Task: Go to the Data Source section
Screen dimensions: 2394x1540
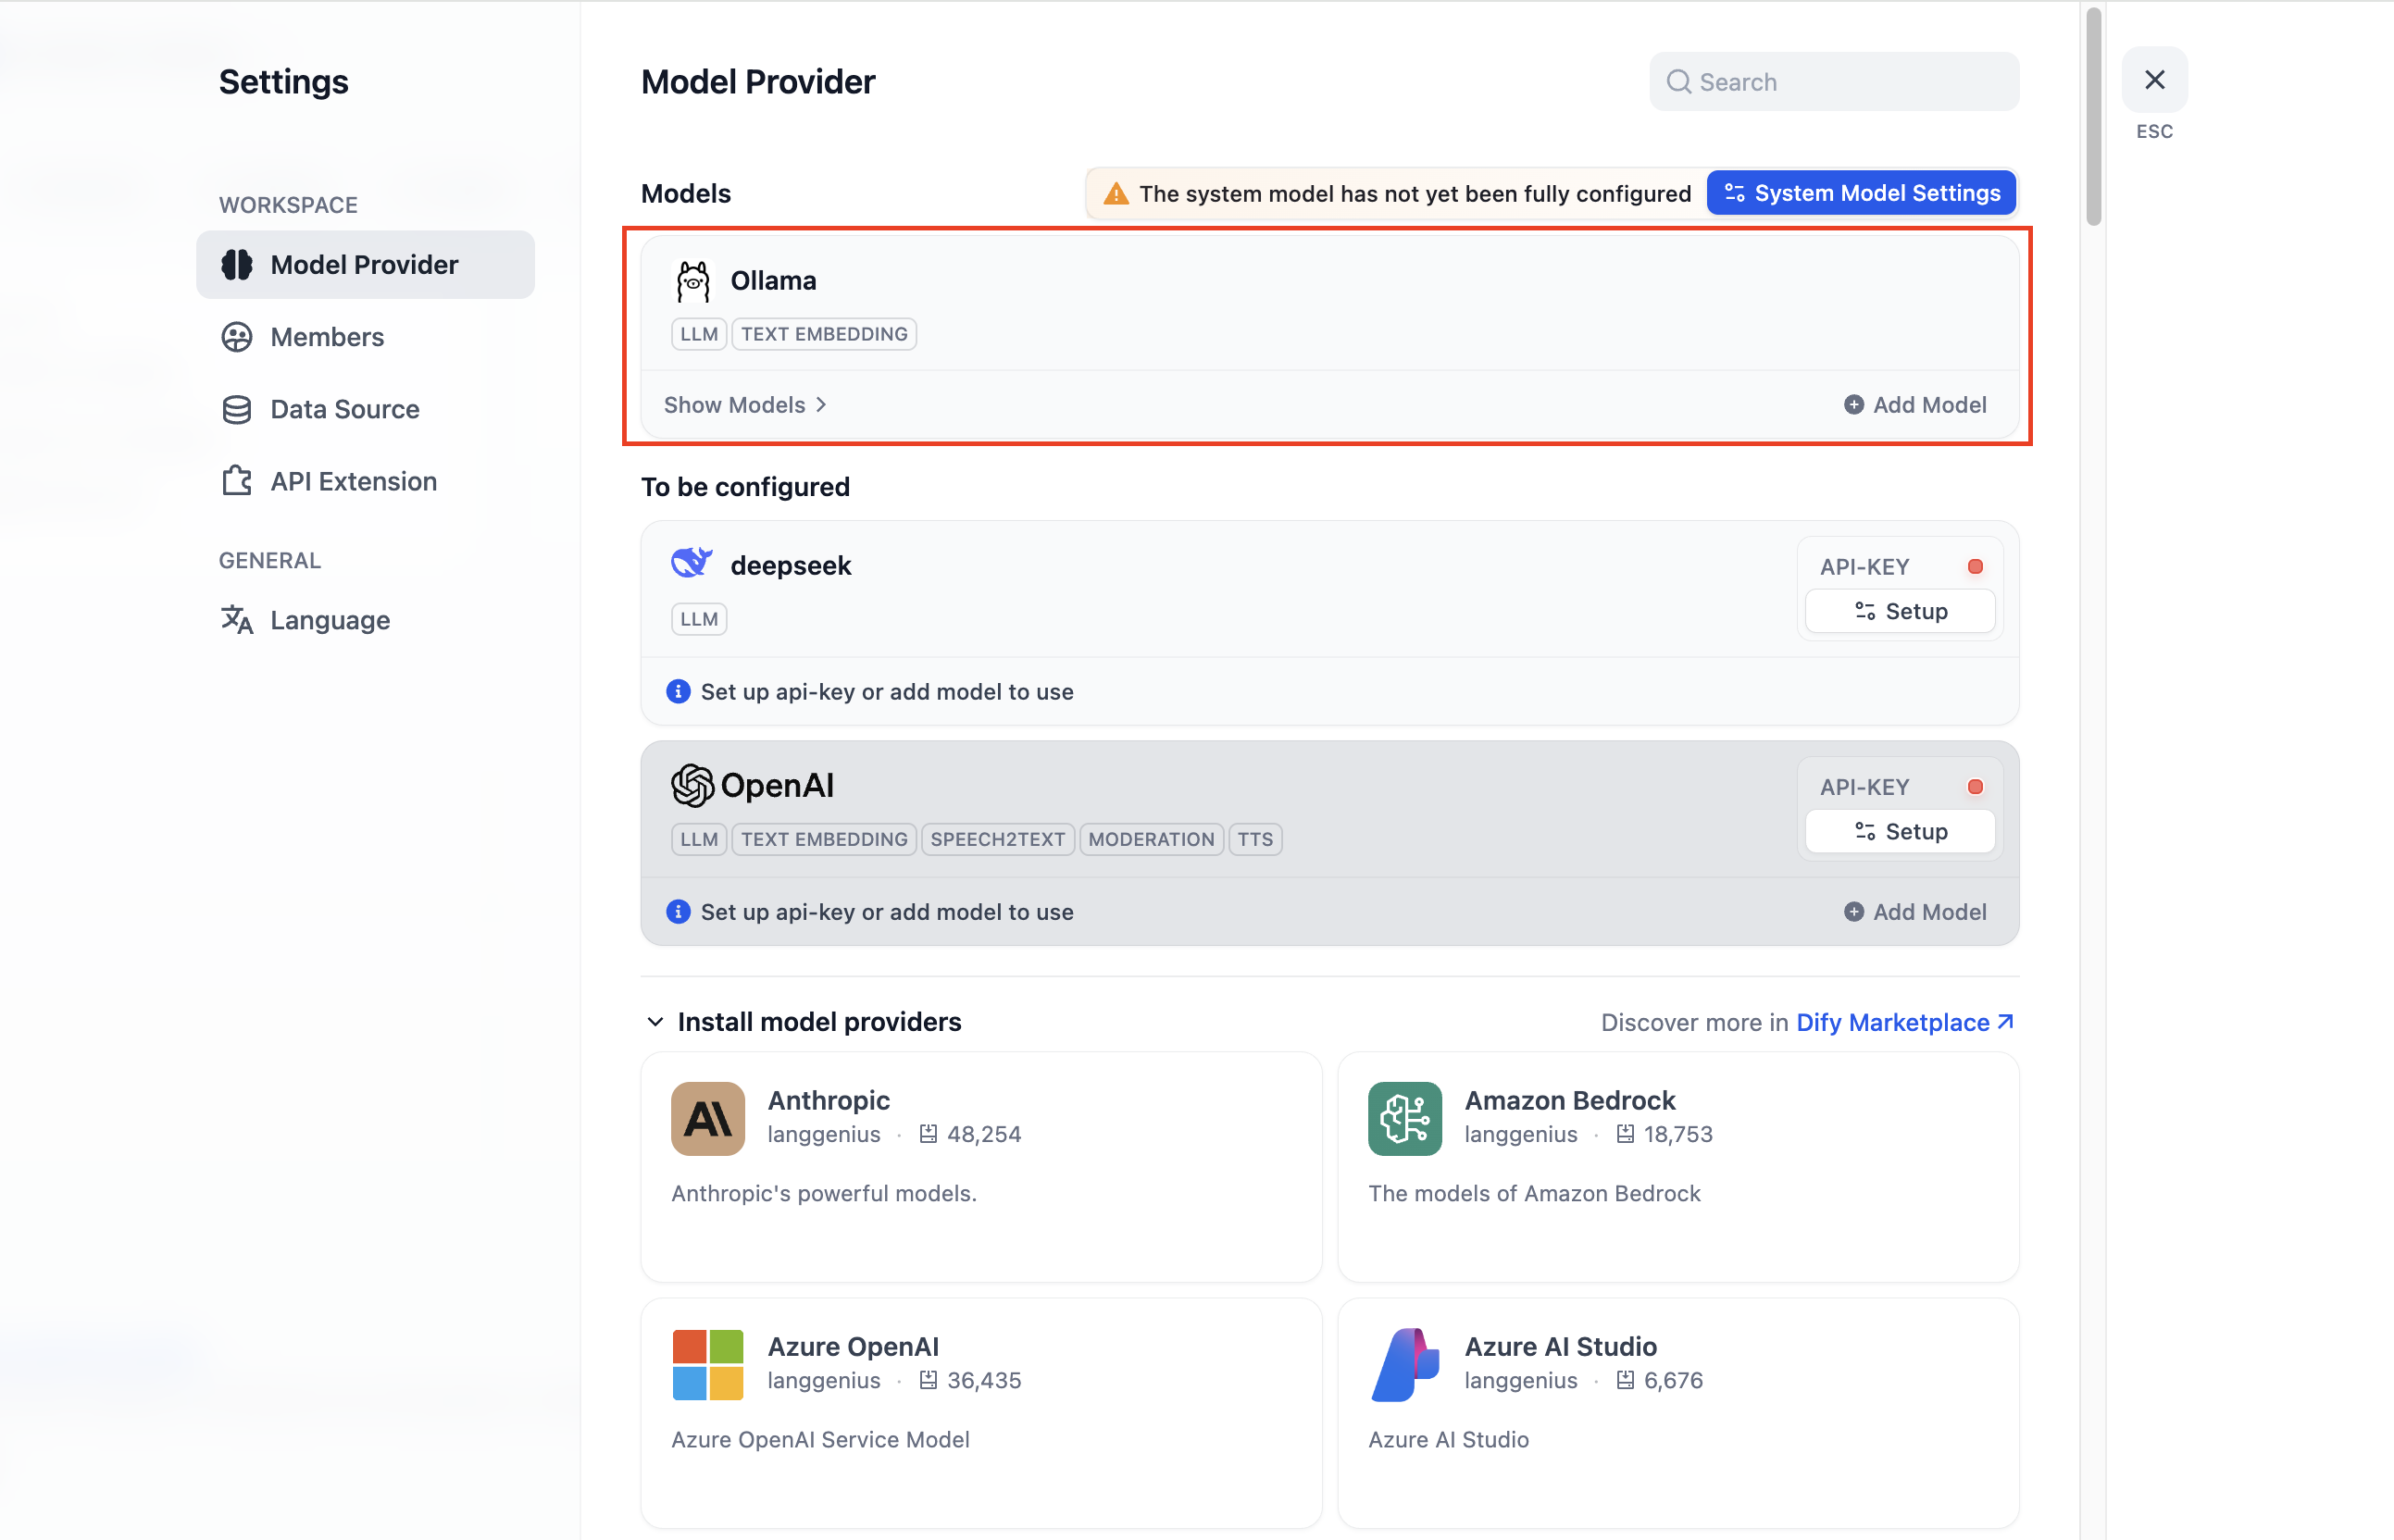Action: point(344,409)
